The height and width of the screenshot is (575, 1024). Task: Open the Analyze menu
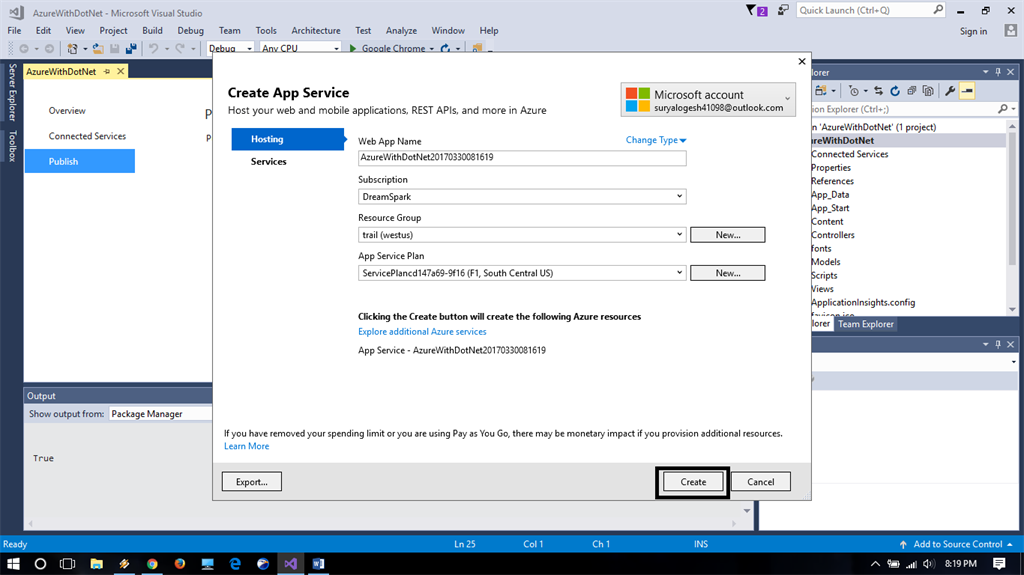point(401,31)
